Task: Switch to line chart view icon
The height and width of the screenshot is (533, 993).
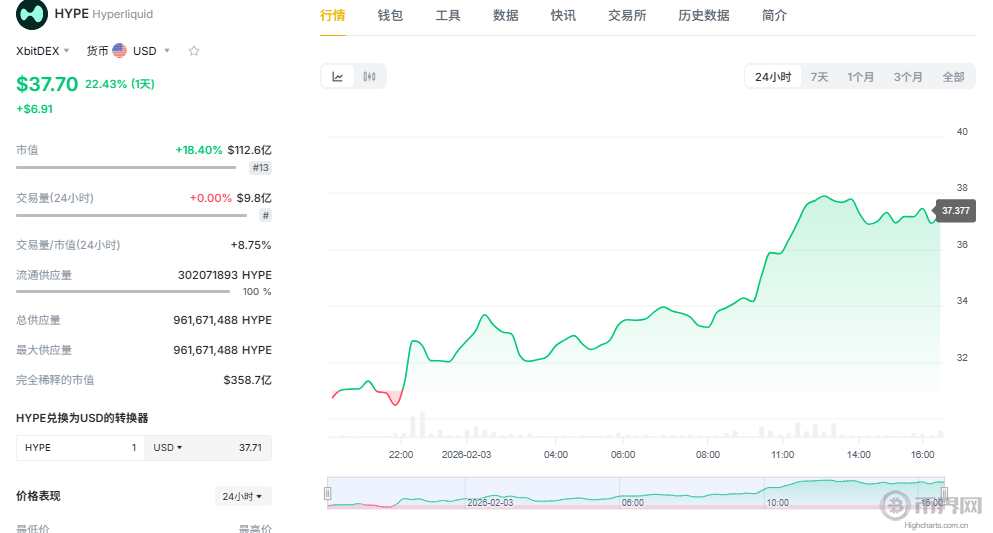Action: point(338,77)
